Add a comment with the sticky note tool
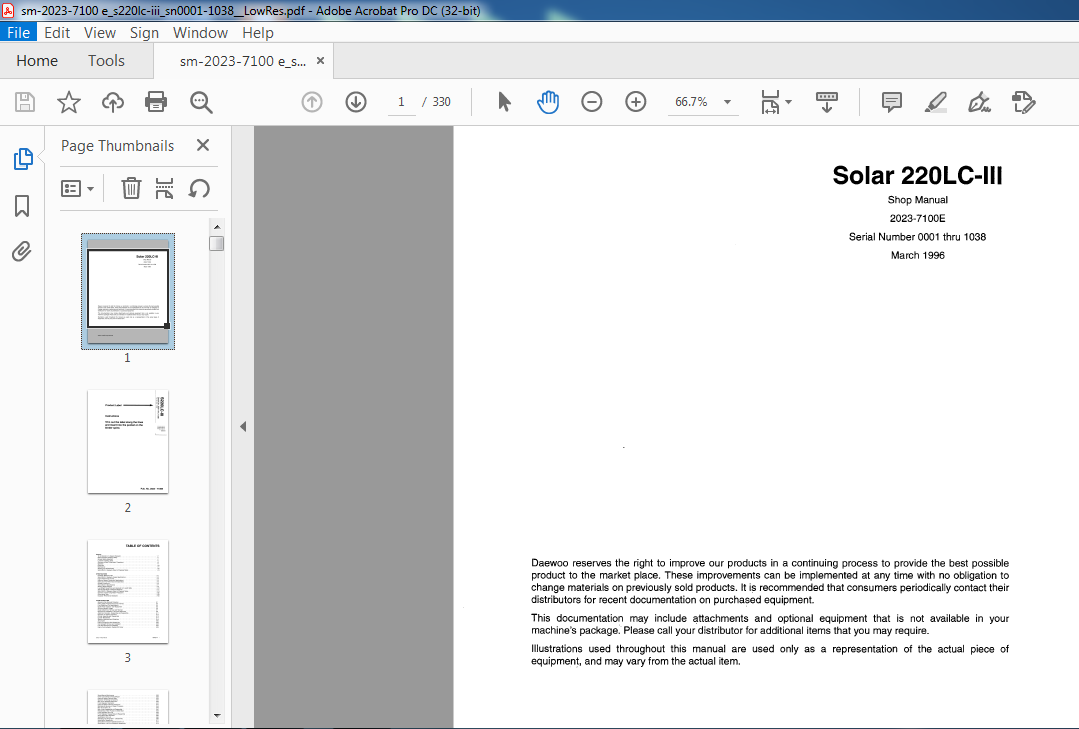 [x=892, y=102]
